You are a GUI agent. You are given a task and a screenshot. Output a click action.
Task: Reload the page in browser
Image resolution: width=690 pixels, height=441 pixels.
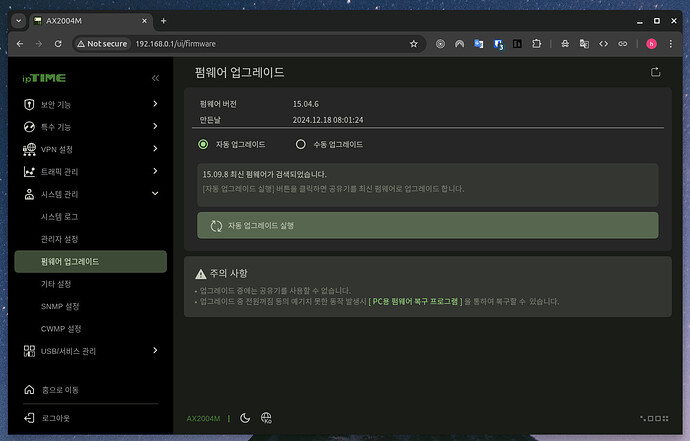(58, 44)
